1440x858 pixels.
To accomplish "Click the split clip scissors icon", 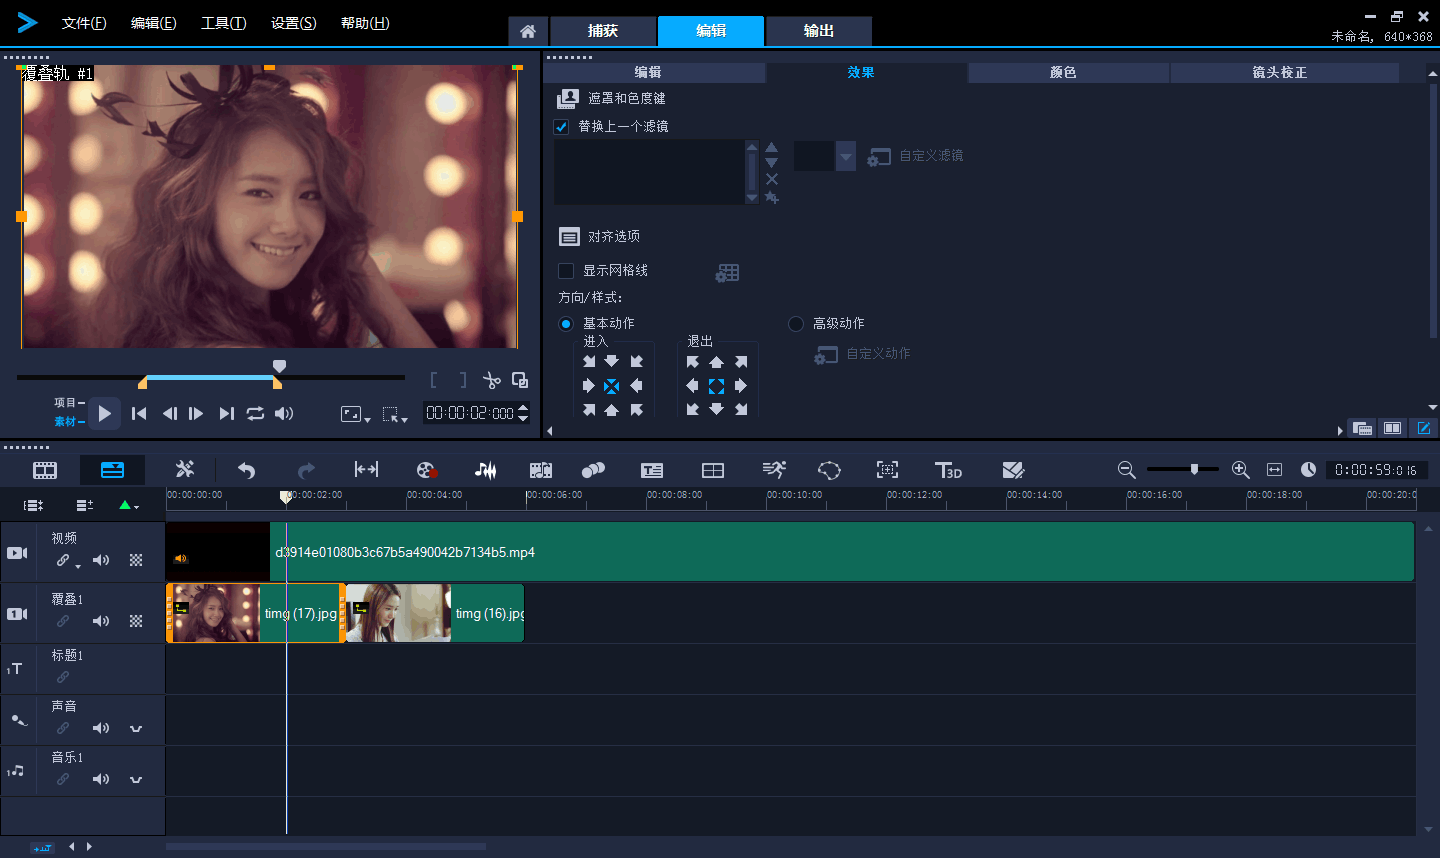I will [491, 380].
